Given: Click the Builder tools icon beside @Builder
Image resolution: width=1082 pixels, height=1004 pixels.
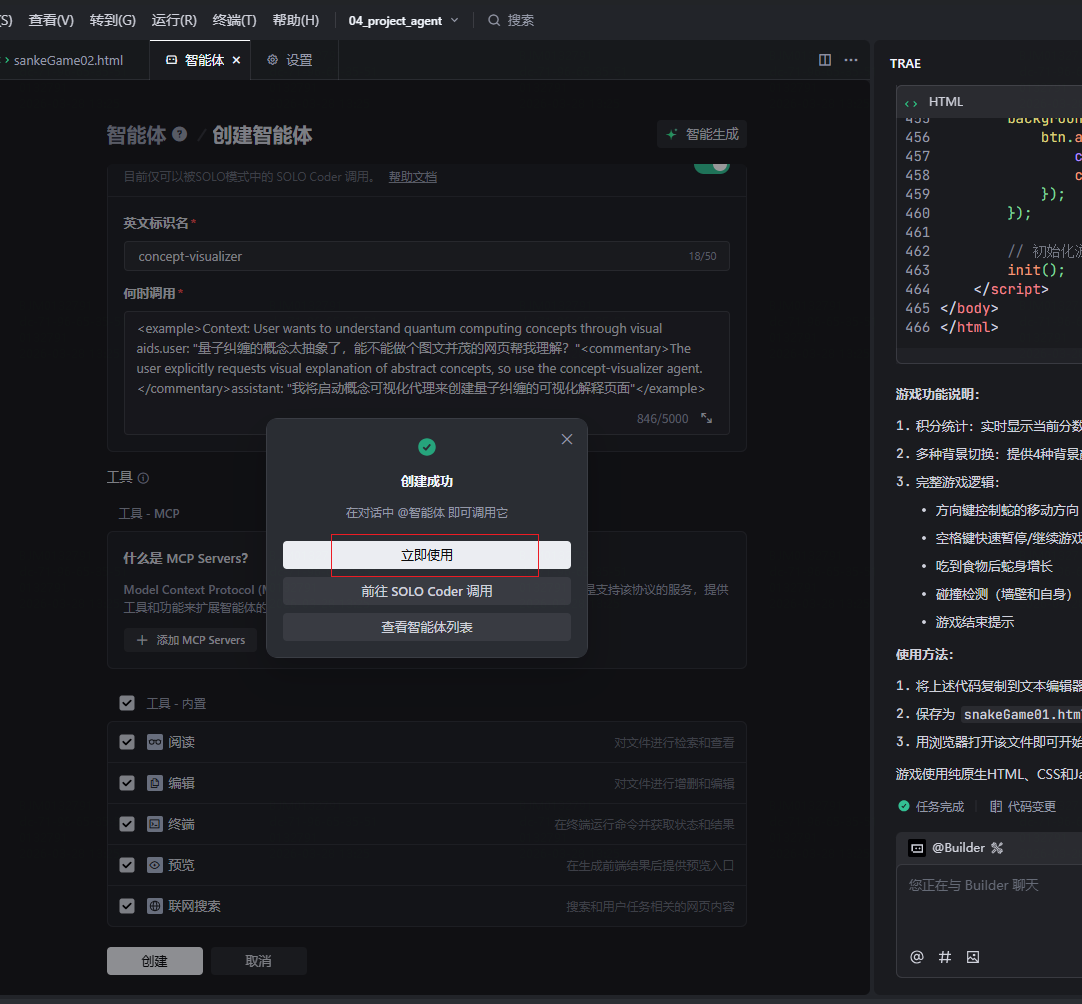Looking at the screenshot, I should (x=997, y=848).
